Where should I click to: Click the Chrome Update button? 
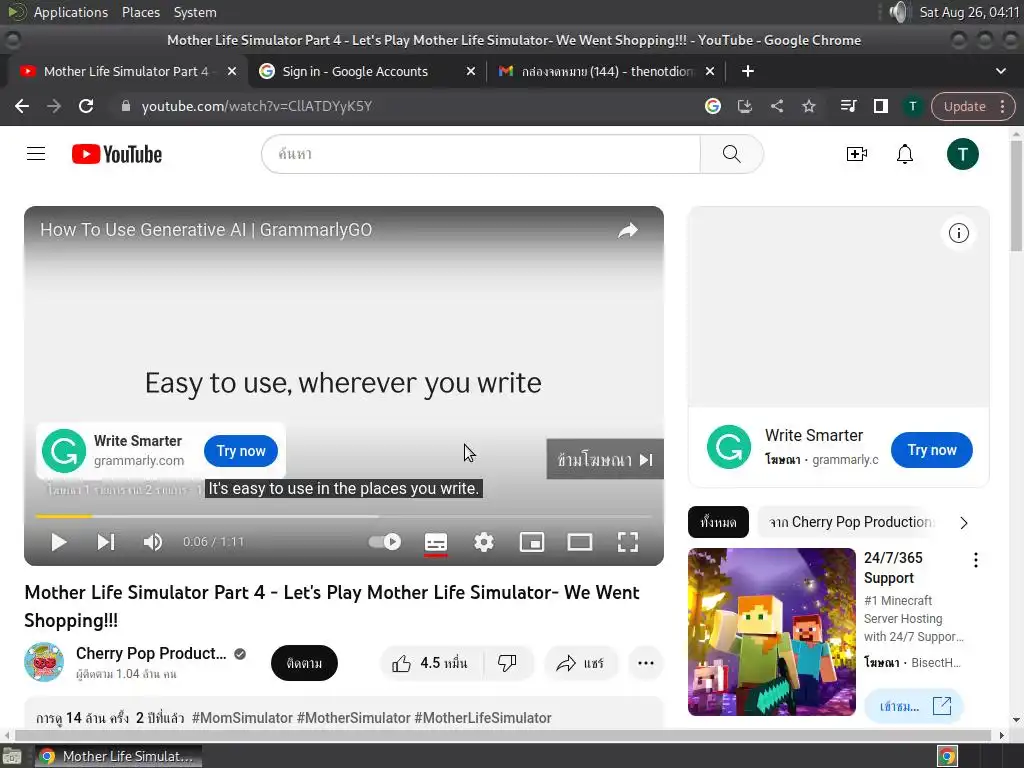coord(965,106)
